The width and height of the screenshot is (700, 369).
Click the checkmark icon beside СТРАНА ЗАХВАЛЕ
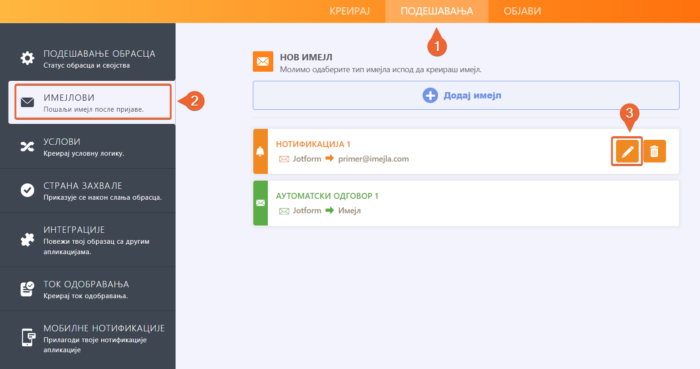pyautogui.click(x=27, y=190)
